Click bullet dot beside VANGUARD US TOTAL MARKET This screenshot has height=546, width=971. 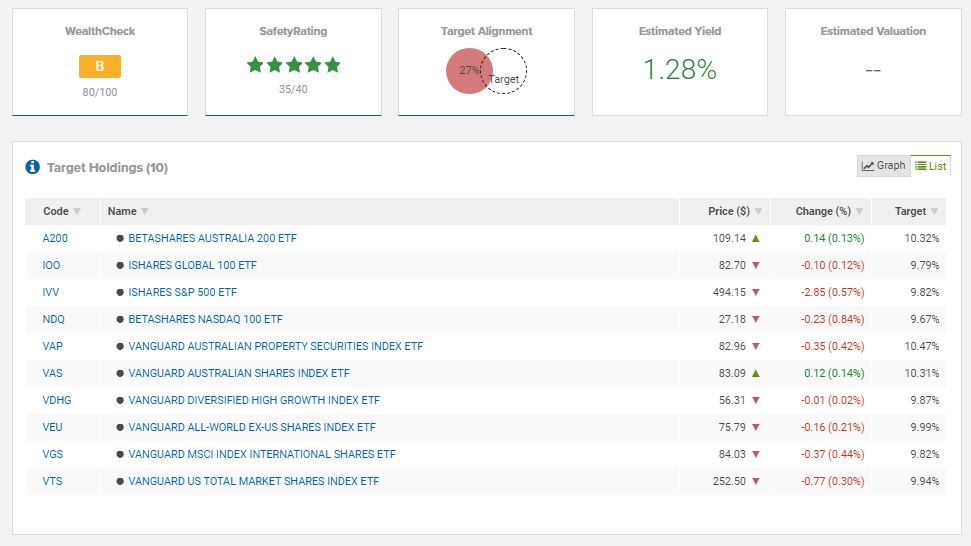coord(120,481)
